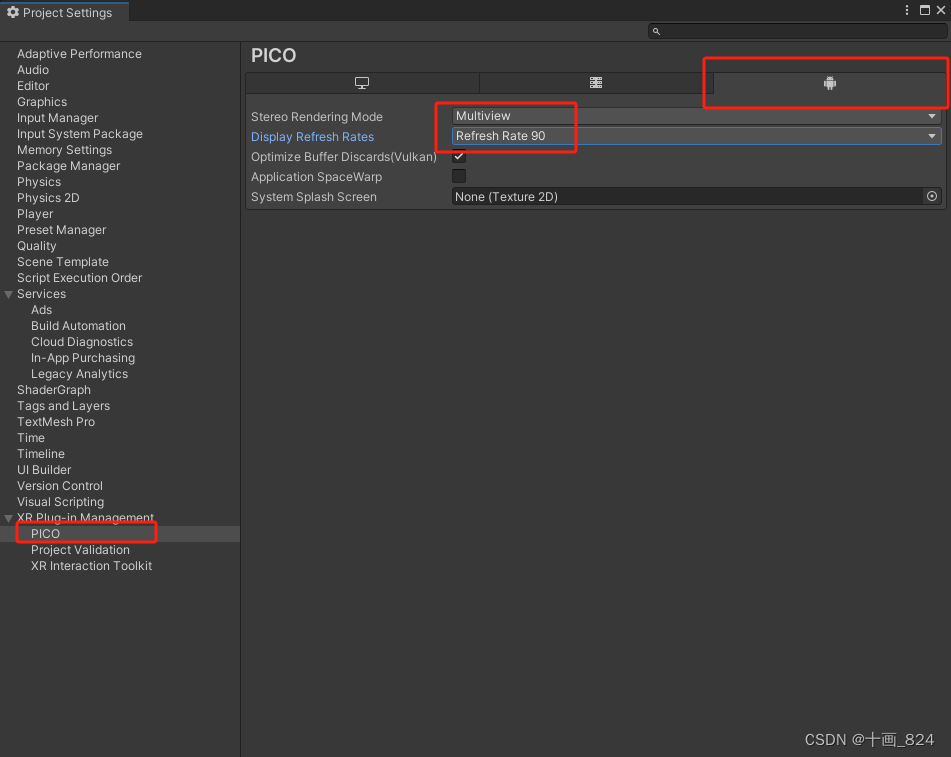Image resolution: width=951 pixels, height=757 pixels.
Task: Select Cloud Diagnostics
Action: coord(82,341)
